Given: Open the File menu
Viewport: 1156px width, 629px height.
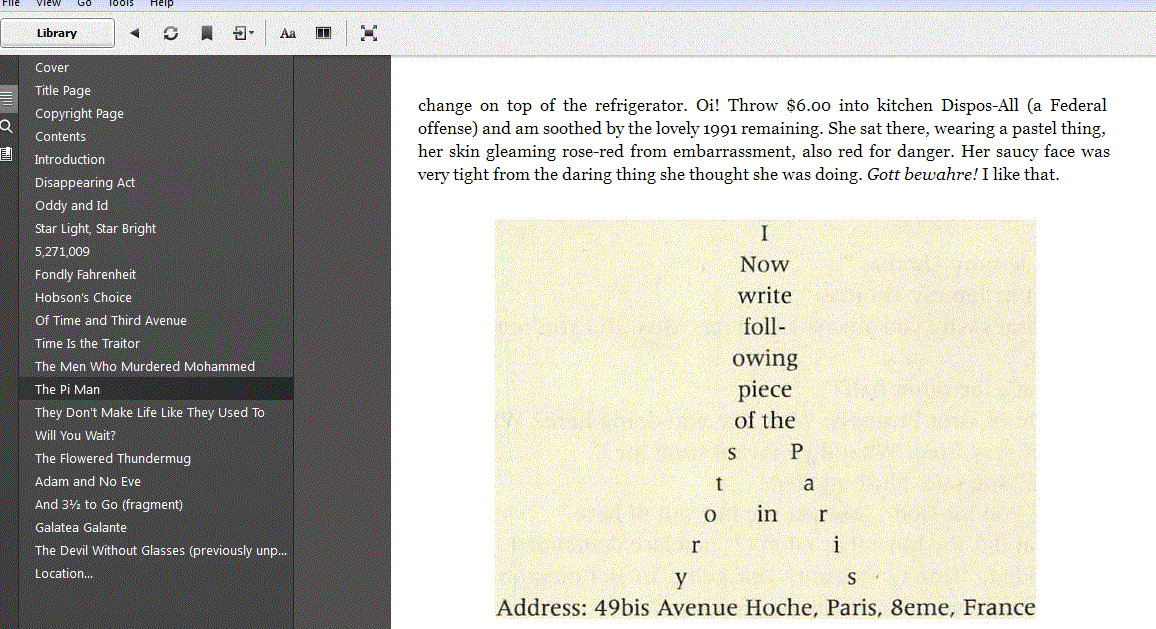Looking at the screenshot, I should 11,4.
